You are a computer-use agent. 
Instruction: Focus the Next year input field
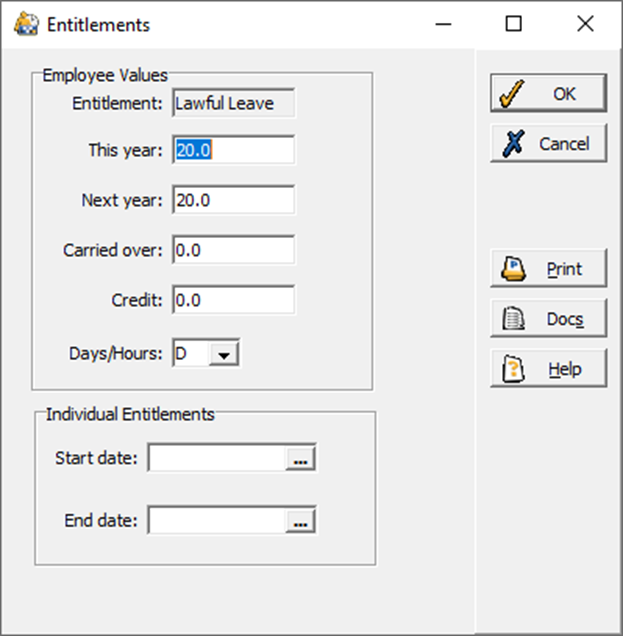pyautogui.click(x=234, y=200)
